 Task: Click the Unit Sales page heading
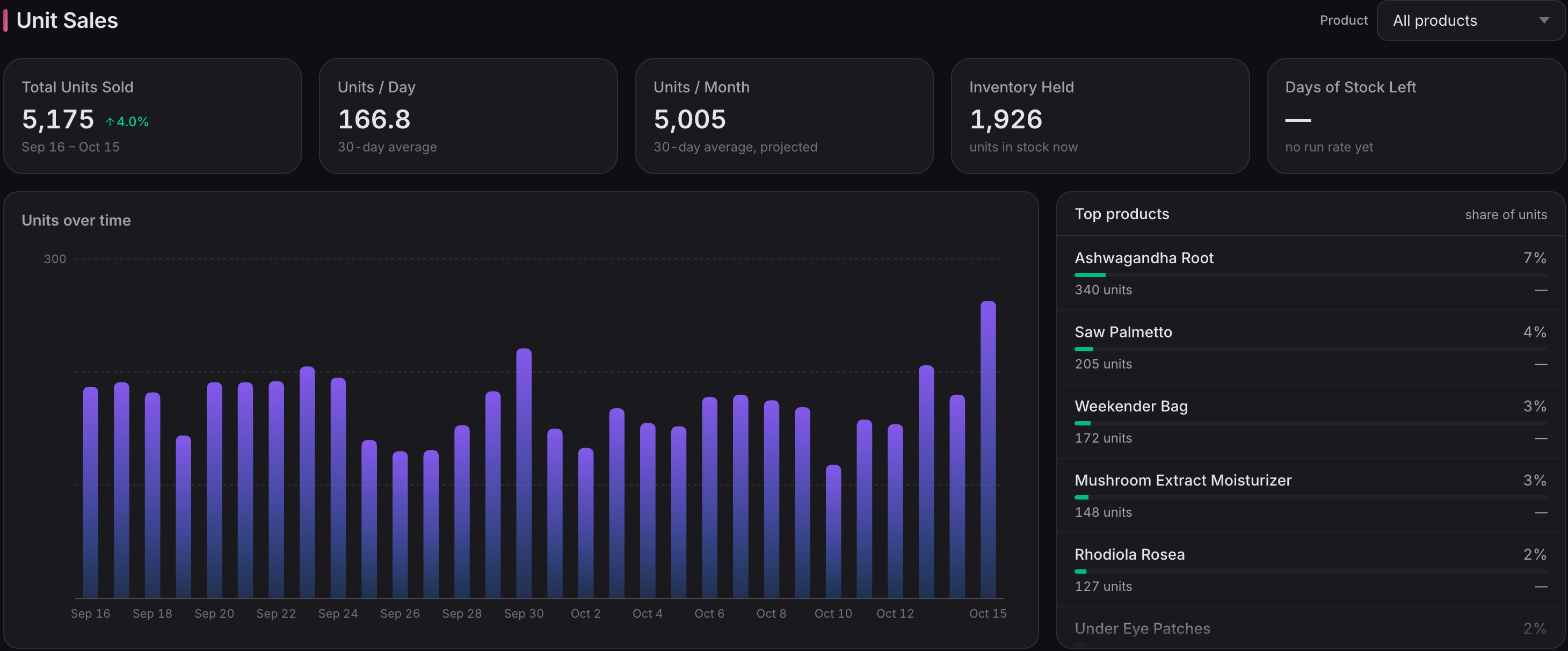tap(67, 20)
